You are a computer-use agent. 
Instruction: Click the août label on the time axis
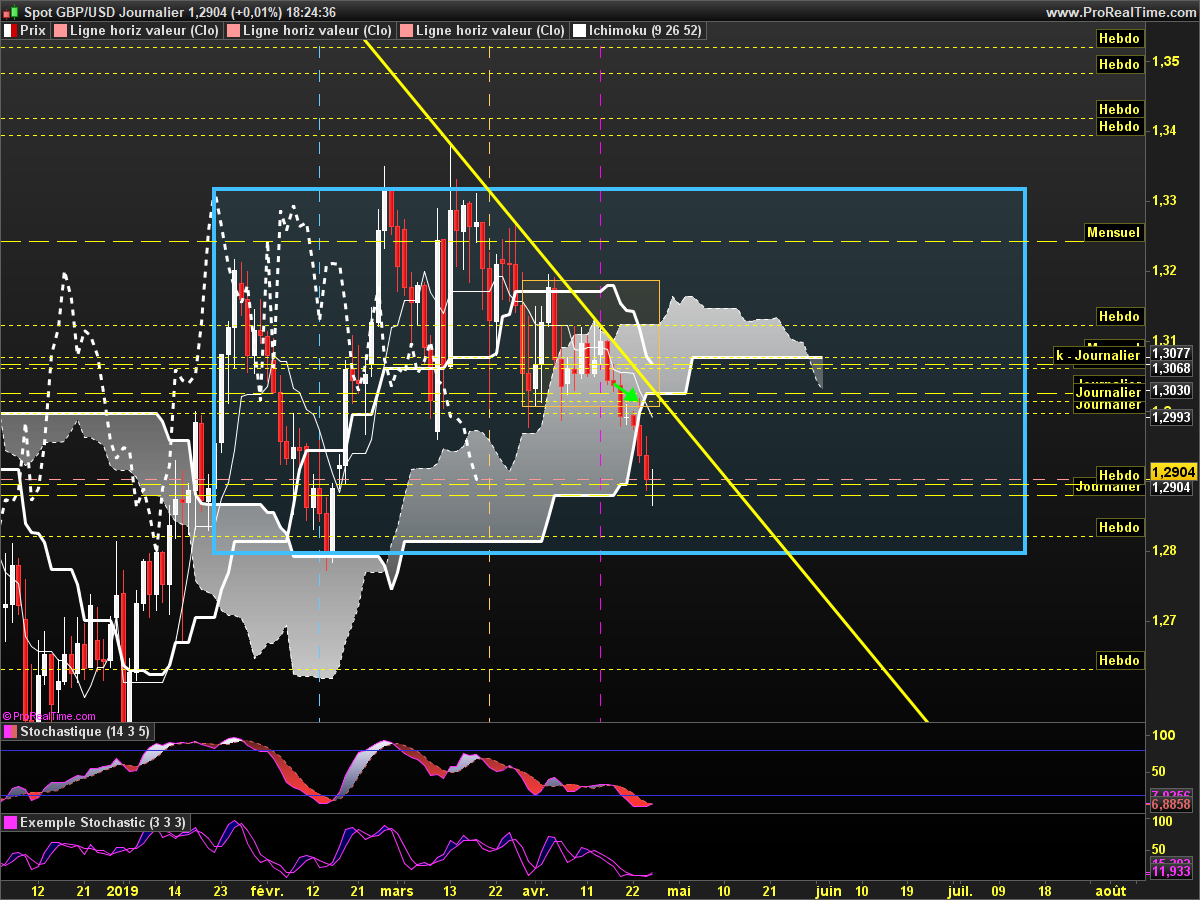click(x=1110, y=889)
